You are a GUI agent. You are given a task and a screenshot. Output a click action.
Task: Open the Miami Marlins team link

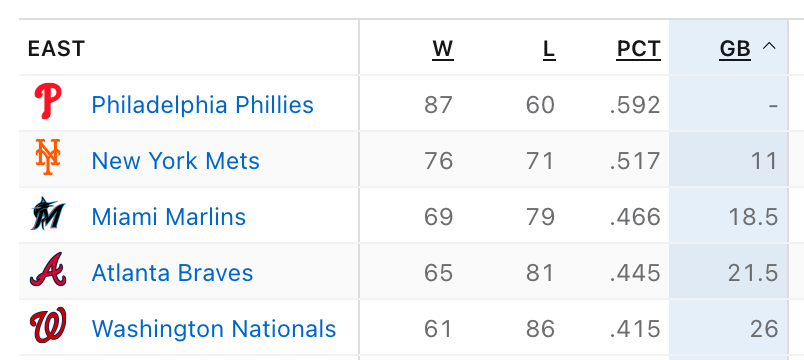coord(169,216)
